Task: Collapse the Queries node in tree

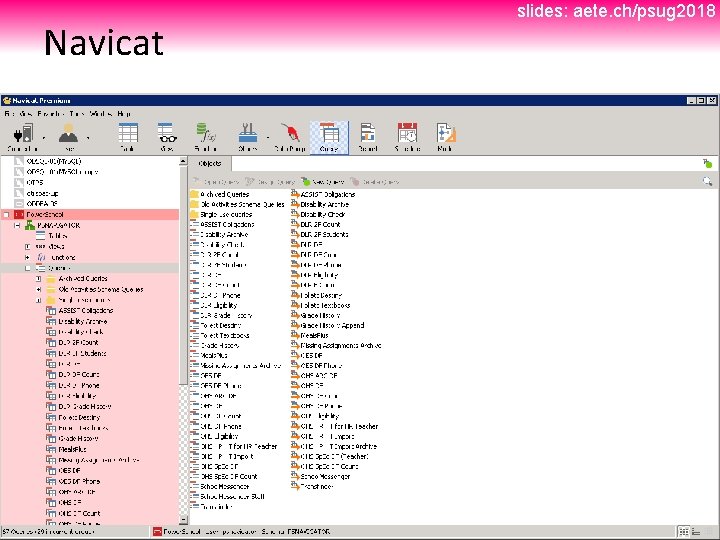Action: pyautogui.click(x=28, y=268)
